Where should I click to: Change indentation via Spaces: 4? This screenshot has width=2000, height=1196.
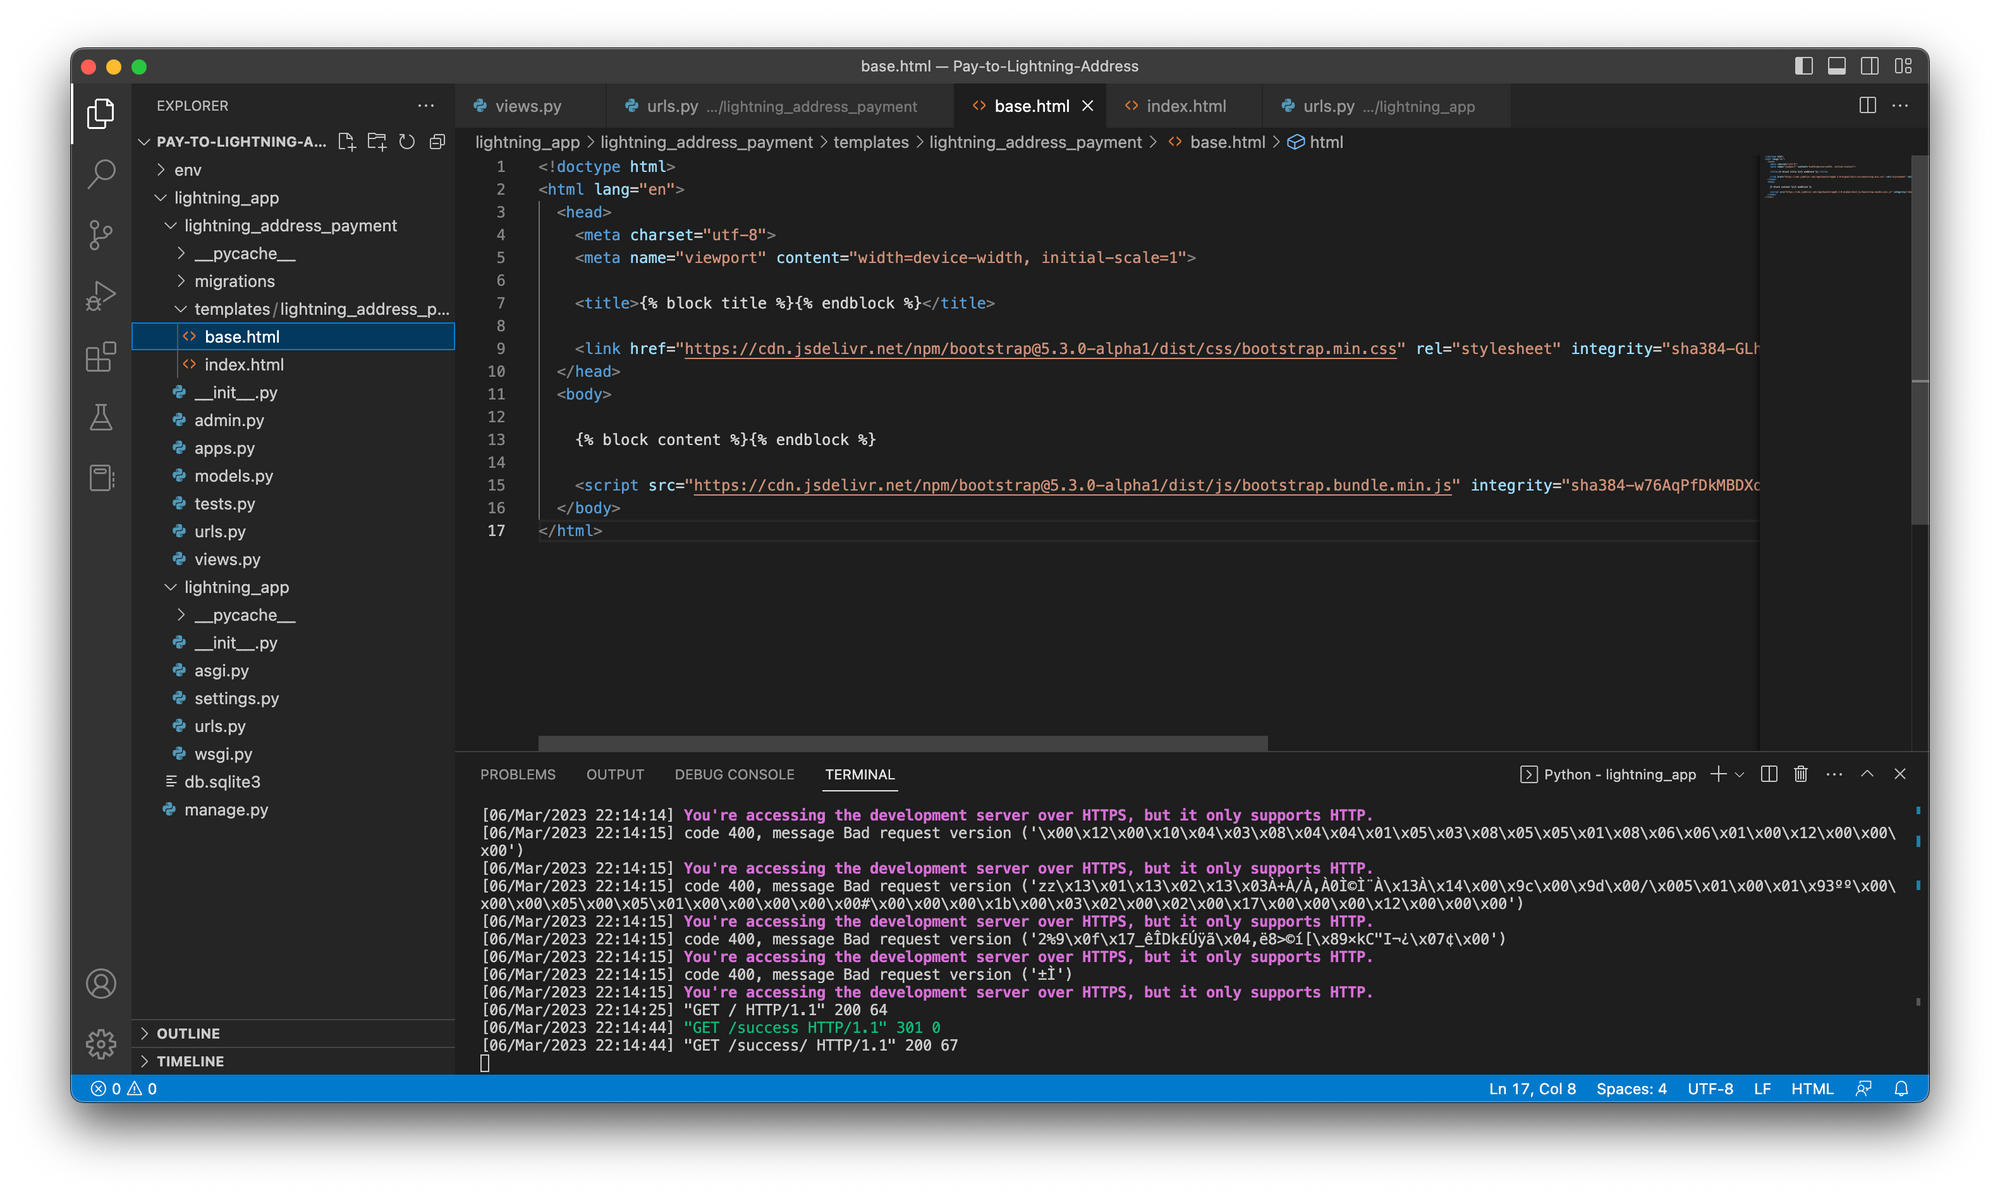[x=1632, y=1089]
